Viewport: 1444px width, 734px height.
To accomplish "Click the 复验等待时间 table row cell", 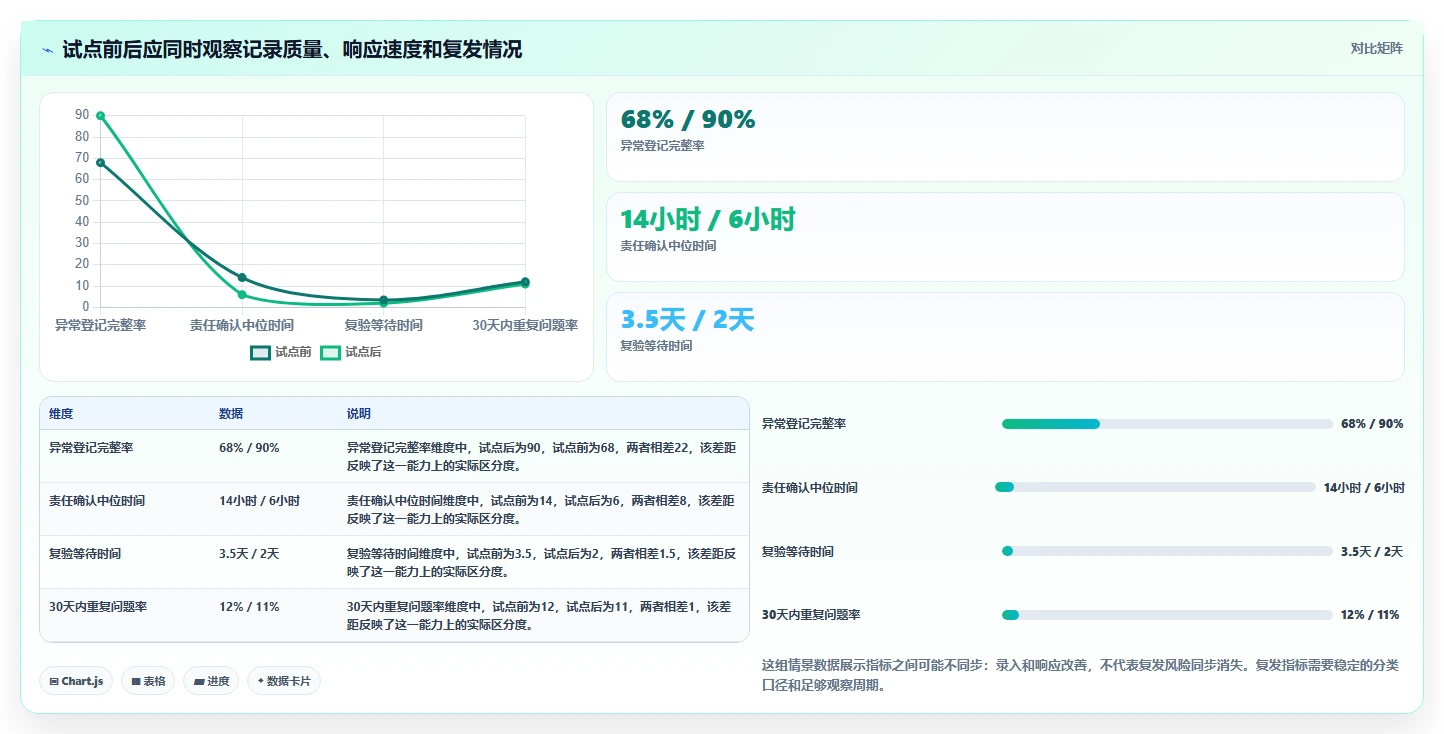I will point(125,562).
